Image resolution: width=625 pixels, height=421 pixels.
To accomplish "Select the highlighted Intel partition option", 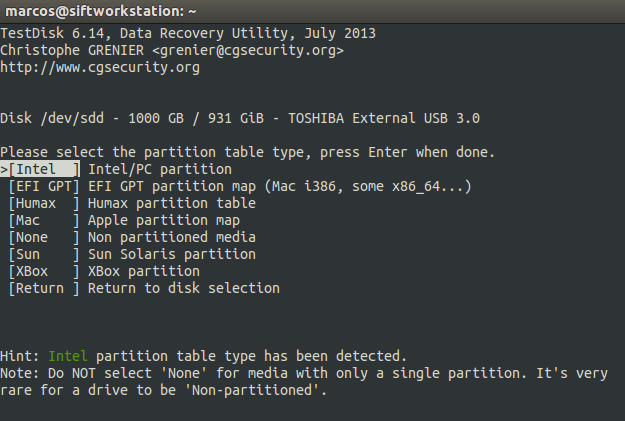I will point(44,169).
